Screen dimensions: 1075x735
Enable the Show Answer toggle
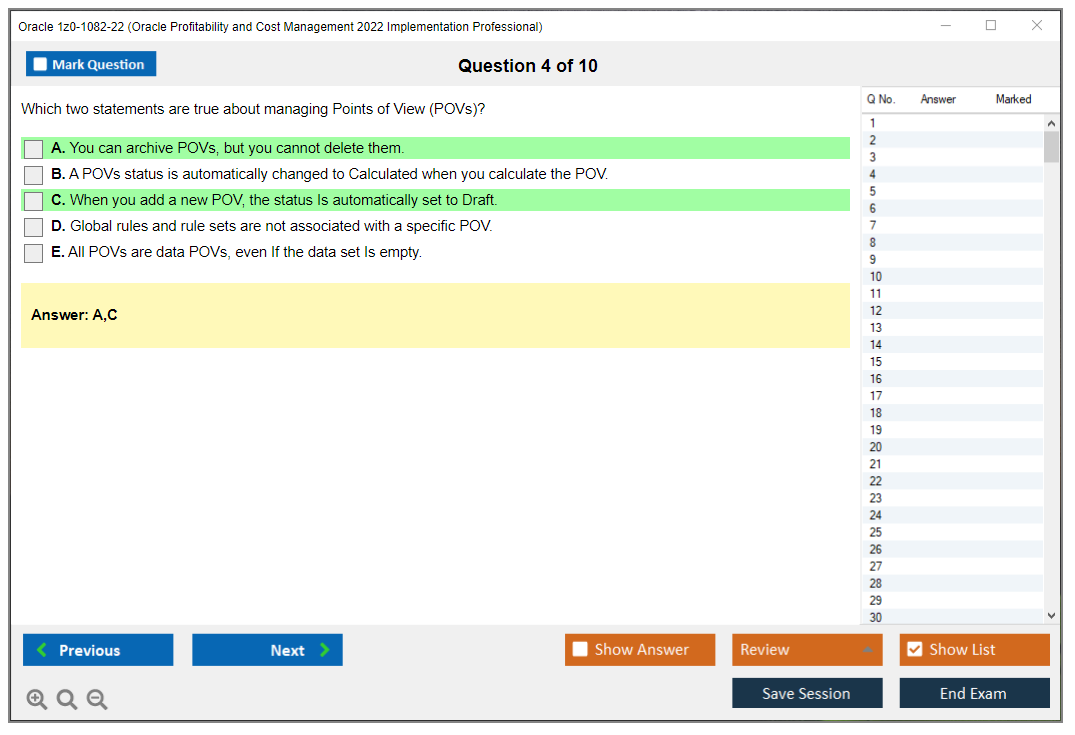(580, 649)
